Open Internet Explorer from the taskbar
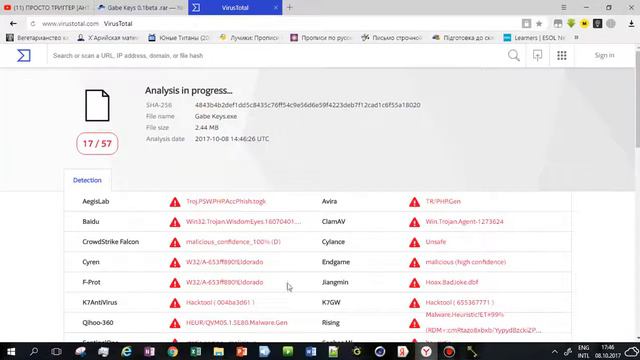640x360 pixels. 127,351
